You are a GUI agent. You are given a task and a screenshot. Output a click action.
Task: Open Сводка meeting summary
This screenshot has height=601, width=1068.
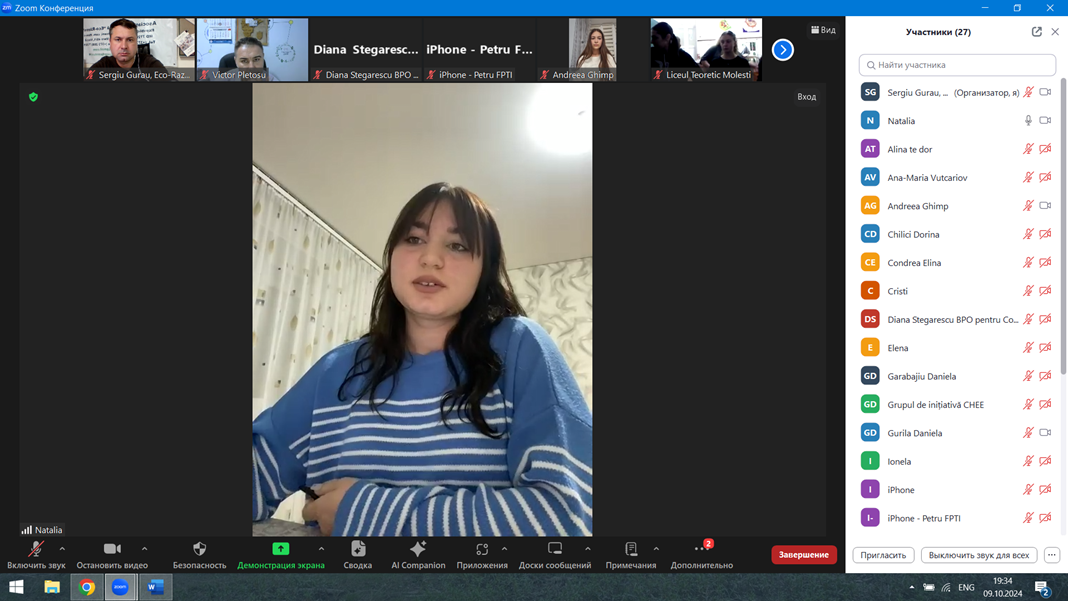tap(358, 550)
